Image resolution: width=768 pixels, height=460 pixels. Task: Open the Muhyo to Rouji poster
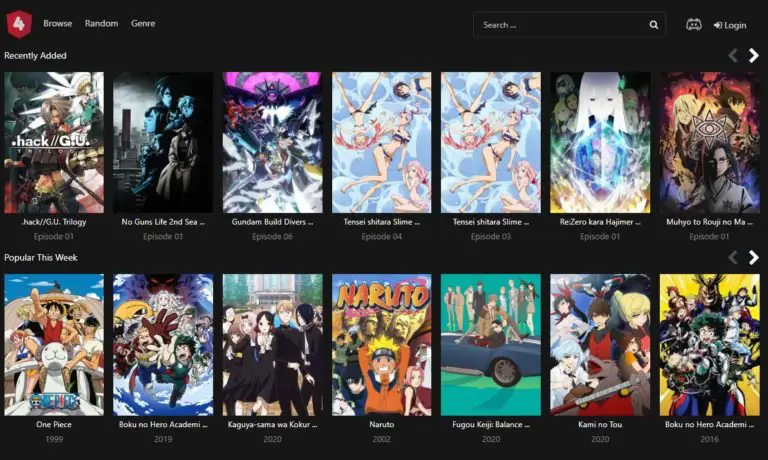(x=709, y=143)
